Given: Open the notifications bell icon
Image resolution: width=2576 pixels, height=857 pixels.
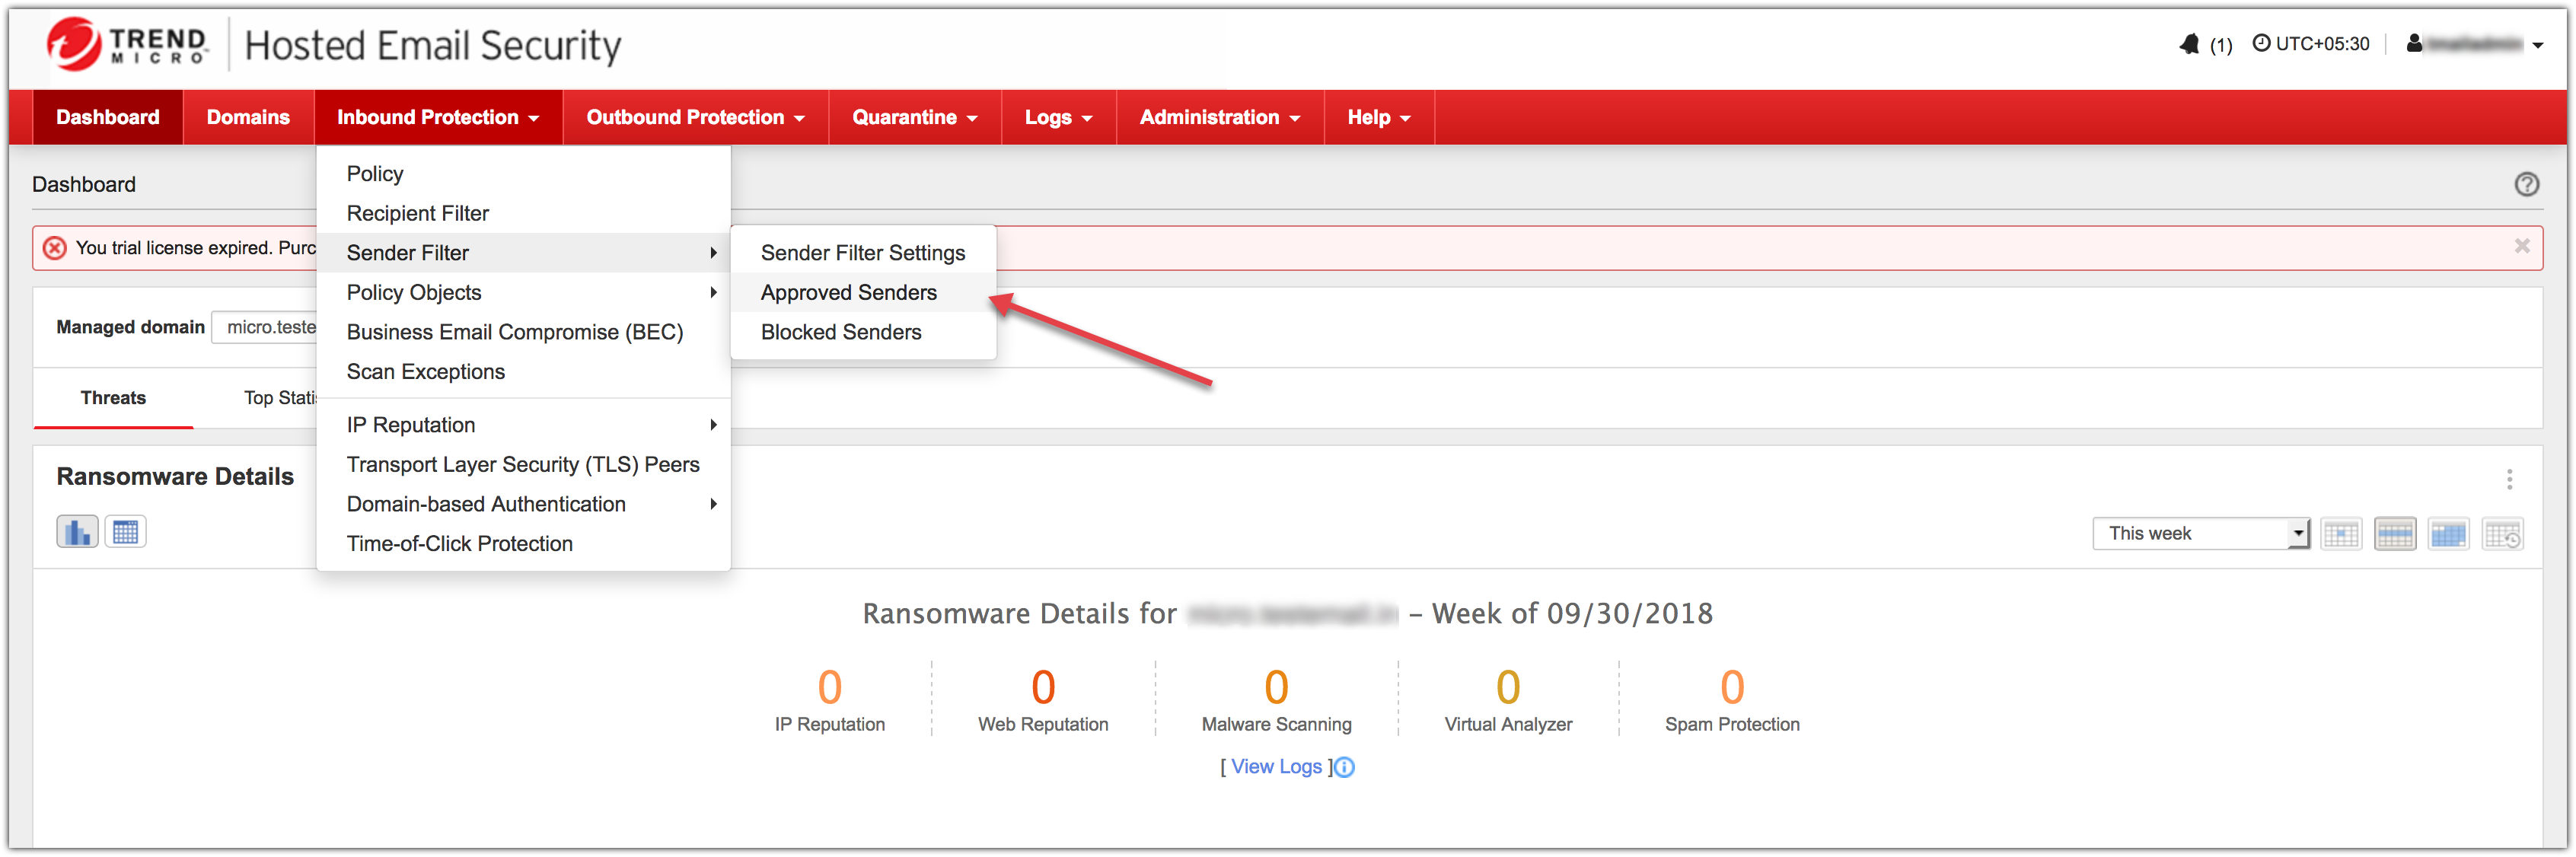Looking at the screenshot, I should (x=2190, y=44).
